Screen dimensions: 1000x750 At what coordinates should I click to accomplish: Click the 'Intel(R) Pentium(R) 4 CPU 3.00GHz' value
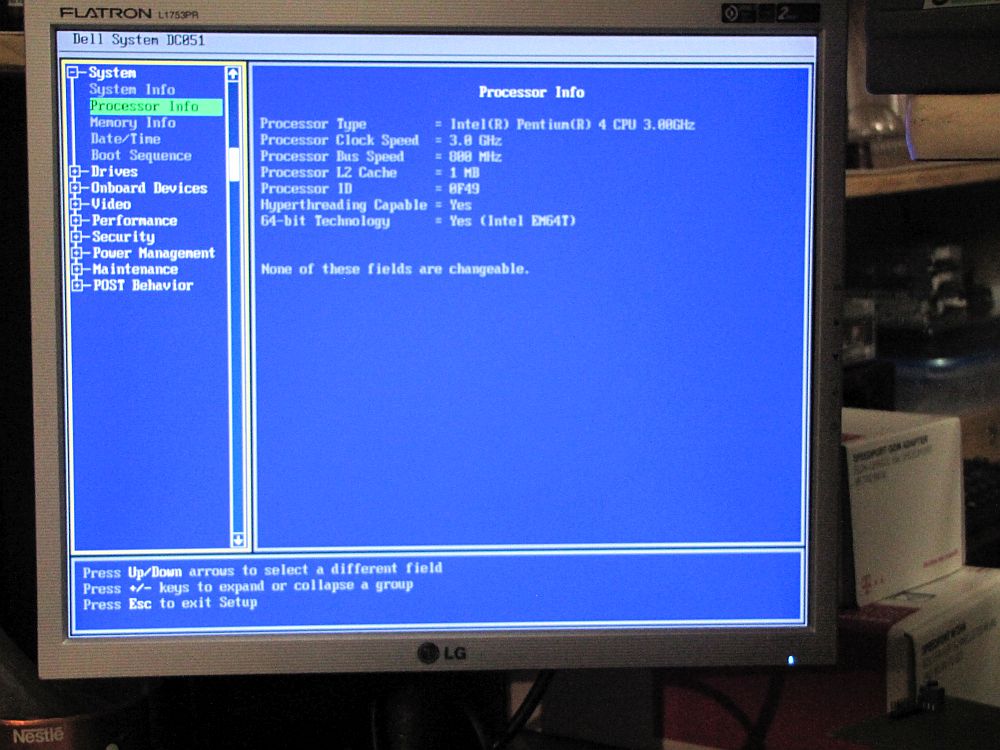point(572,124)
